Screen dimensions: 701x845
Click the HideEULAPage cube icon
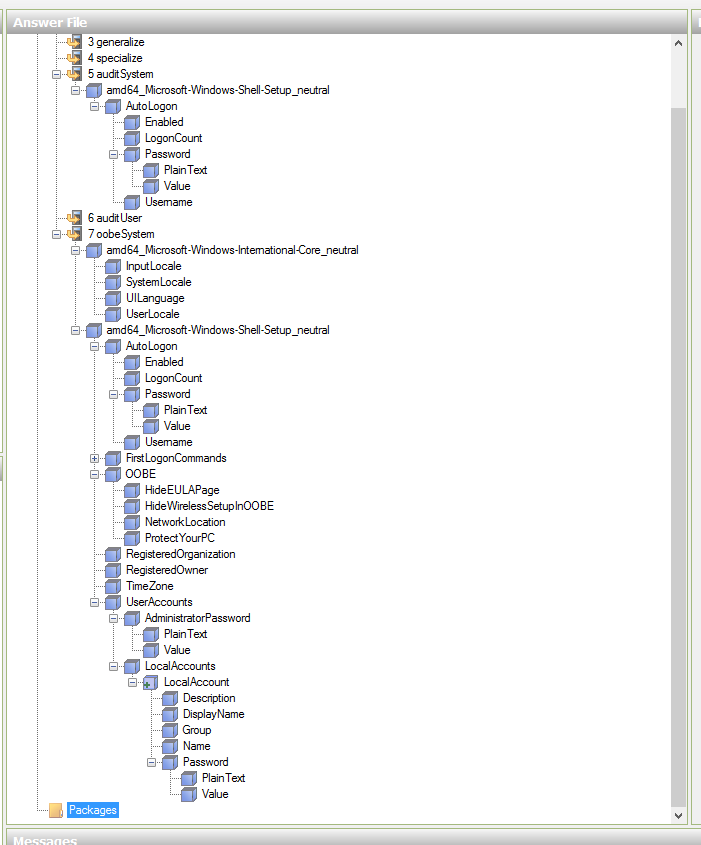(x=132, y=490)
